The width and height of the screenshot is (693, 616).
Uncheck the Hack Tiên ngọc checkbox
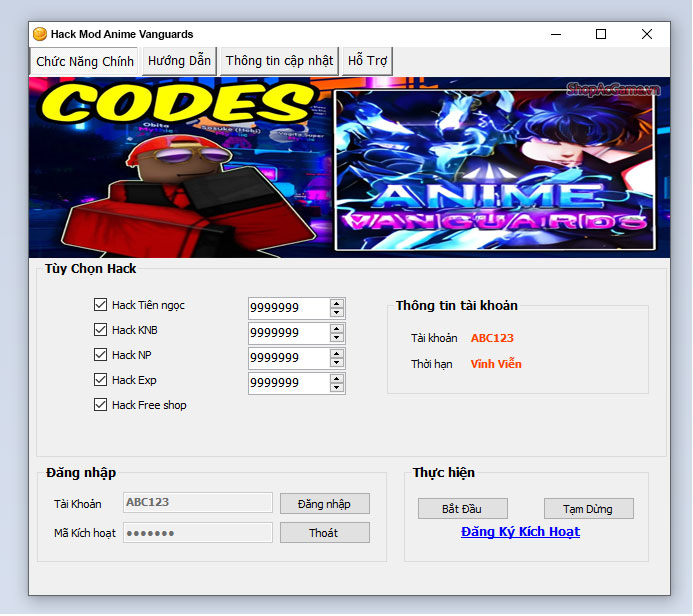tap(100, 305)
